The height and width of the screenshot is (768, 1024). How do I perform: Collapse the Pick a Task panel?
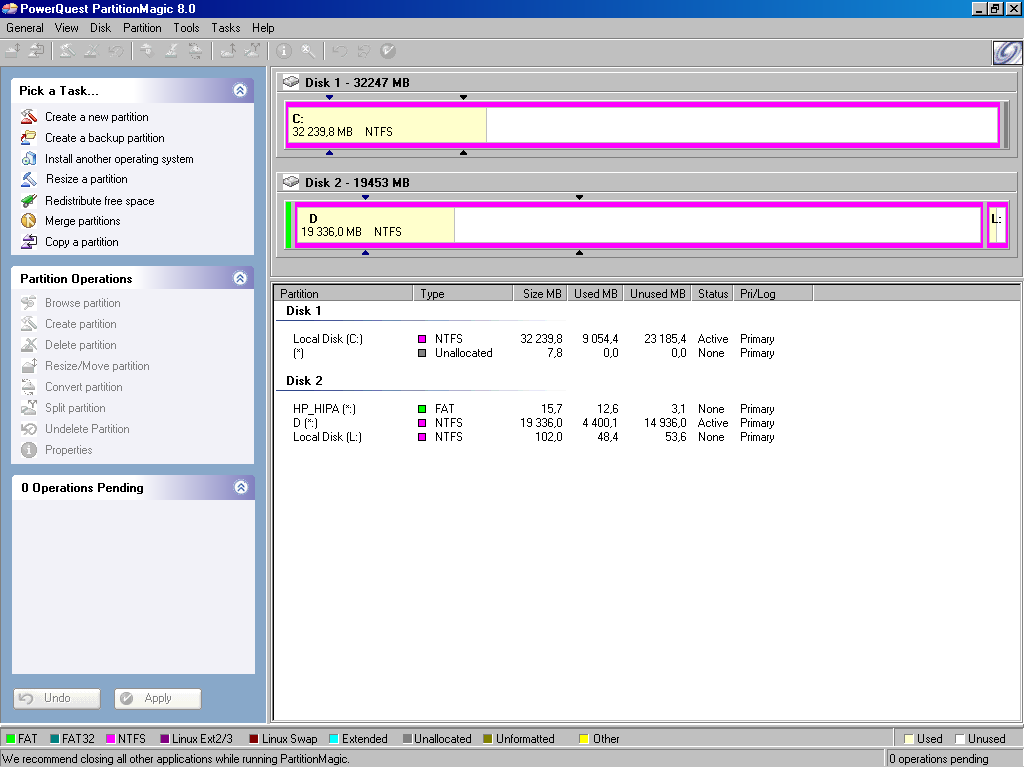point(240,90)
